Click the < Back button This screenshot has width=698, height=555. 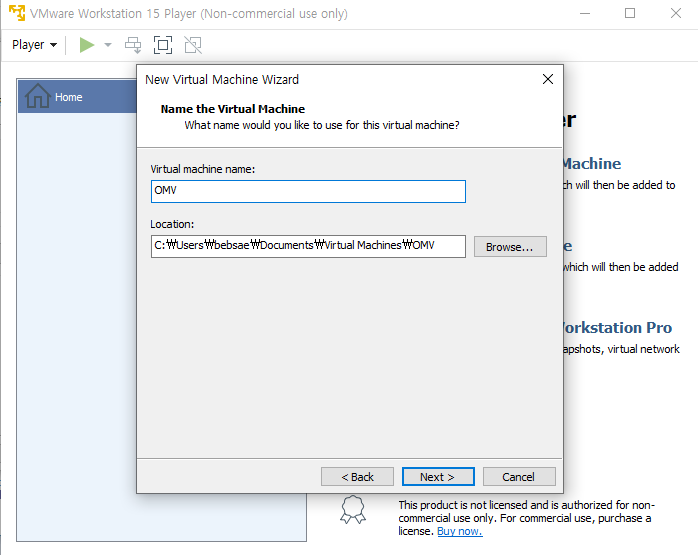click(x=357, y=477)
